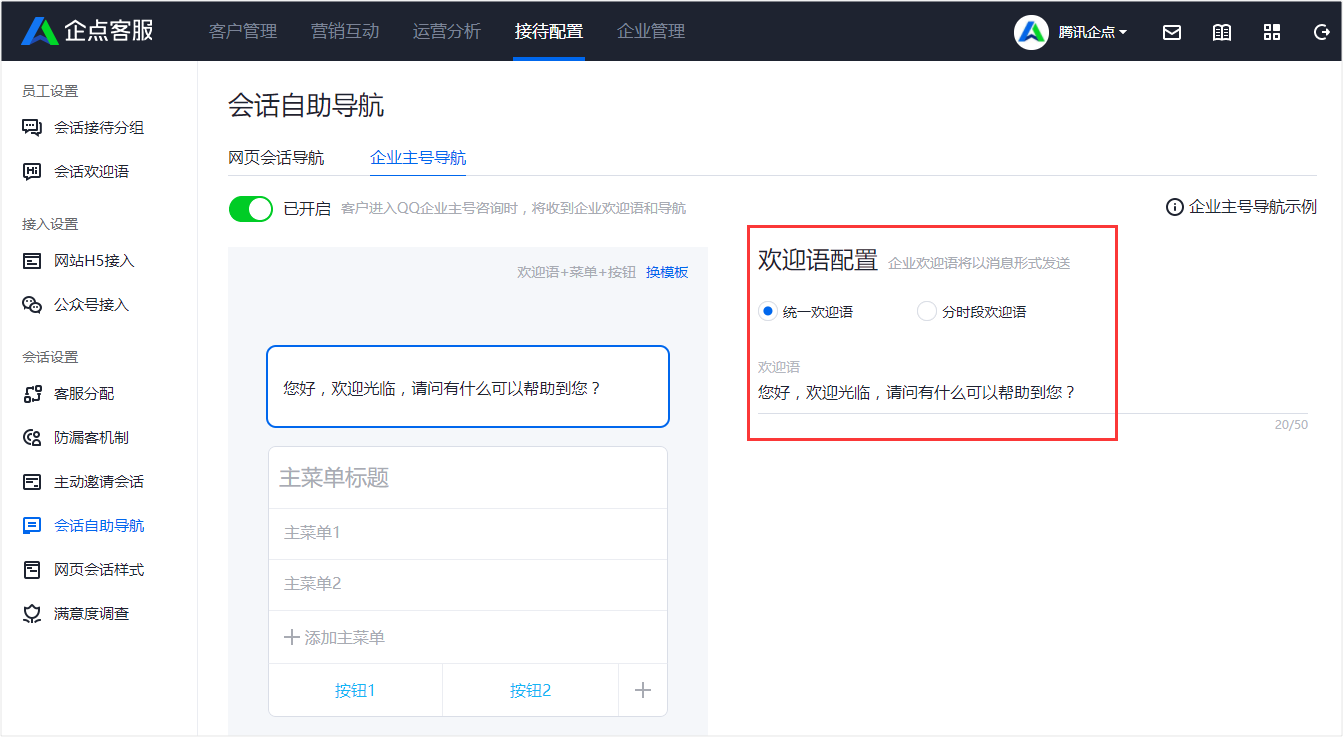Viewport: 1343px width, 737px height.
Task: Select the 主菜单1 row
Action: (468, 533)
